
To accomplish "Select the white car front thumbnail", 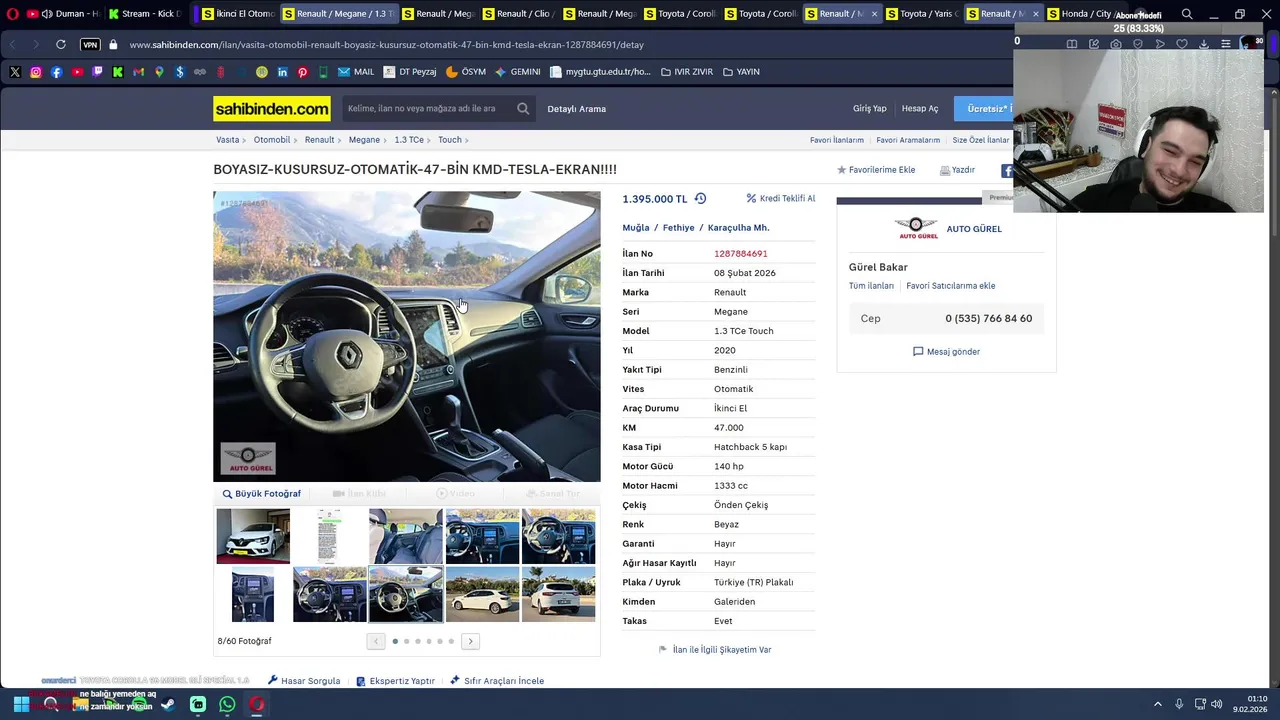I will pos(253,536).
